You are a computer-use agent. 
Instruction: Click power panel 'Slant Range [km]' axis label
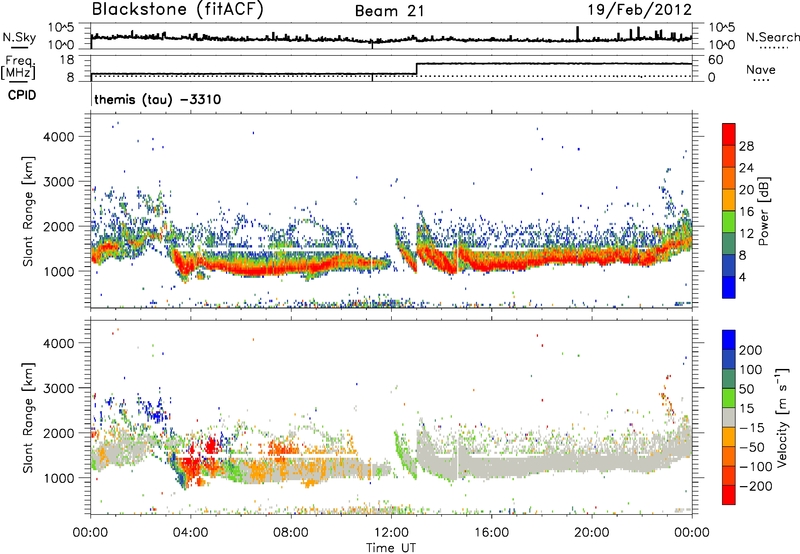coord(28,211)
